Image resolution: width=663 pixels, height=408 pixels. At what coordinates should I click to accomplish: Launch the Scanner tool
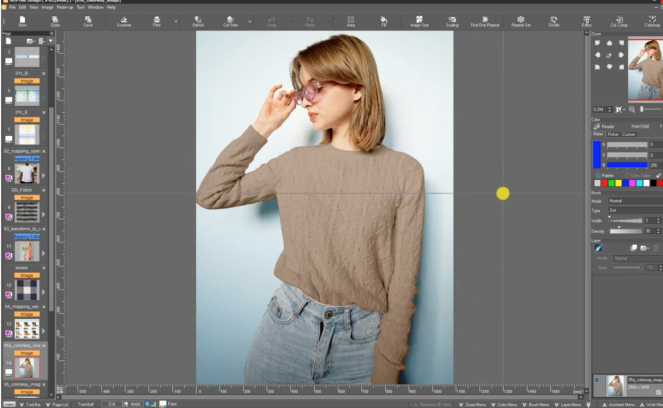pyautogui.click(x=123, y=22)
